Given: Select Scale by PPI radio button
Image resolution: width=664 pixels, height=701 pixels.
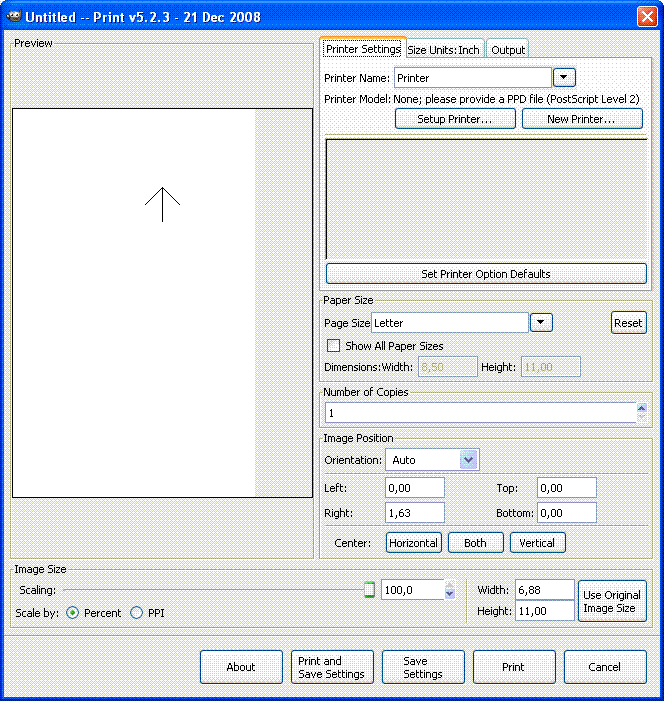Looking at the screenshot, I should (x=136, y=612).
